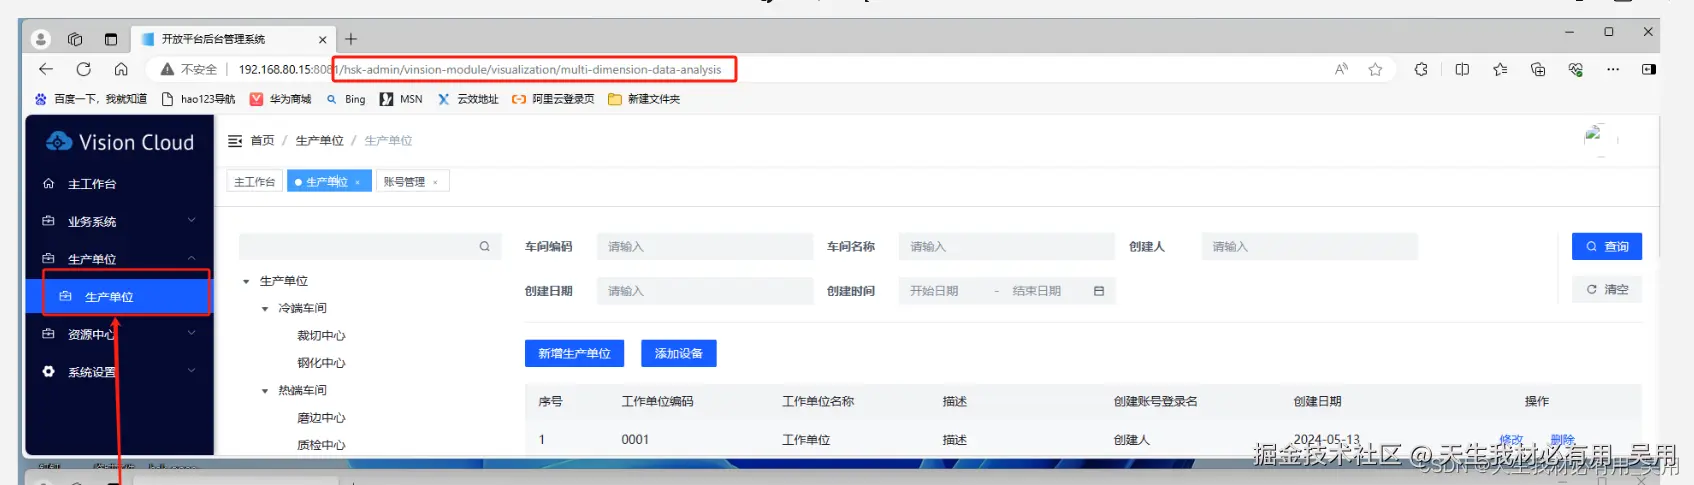
Task: Focus the tree search box
Action: point(370,246)
